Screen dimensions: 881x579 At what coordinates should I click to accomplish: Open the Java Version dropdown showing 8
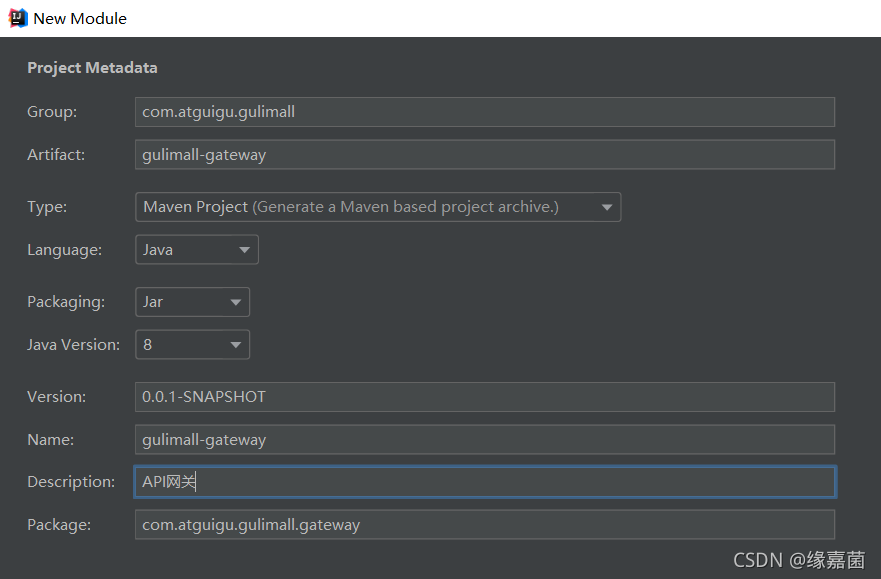tap(192, 344)
